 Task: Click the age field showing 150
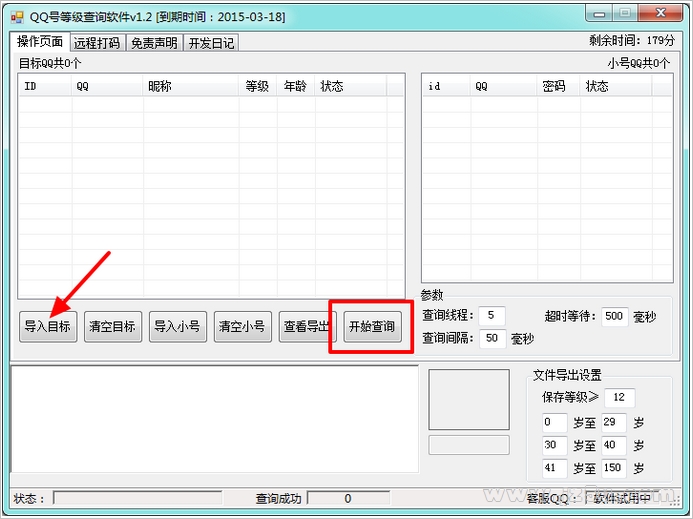click(x=613, y=468)
